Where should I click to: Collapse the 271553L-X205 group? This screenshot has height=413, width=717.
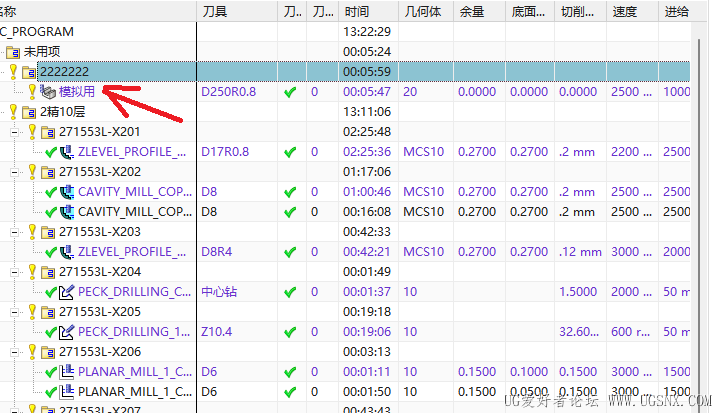[x=15, y=312]
